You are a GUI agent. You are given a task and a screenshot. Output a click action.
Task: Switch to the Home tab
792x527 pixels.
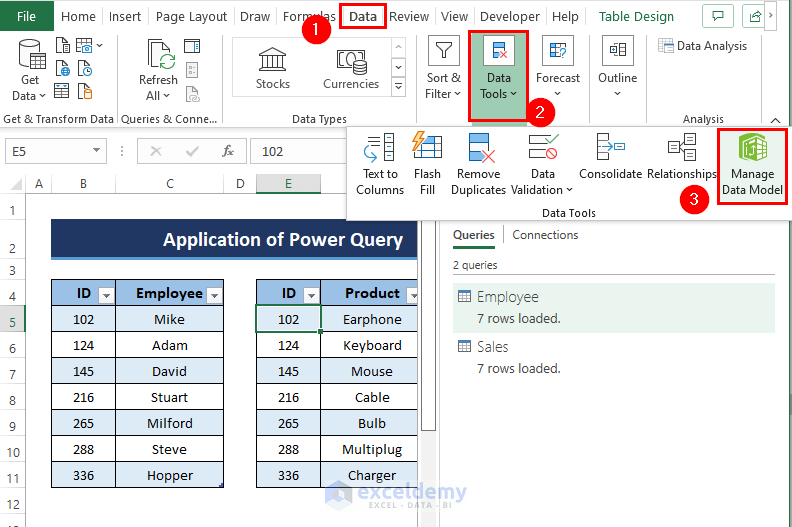[x=78, y=17]
